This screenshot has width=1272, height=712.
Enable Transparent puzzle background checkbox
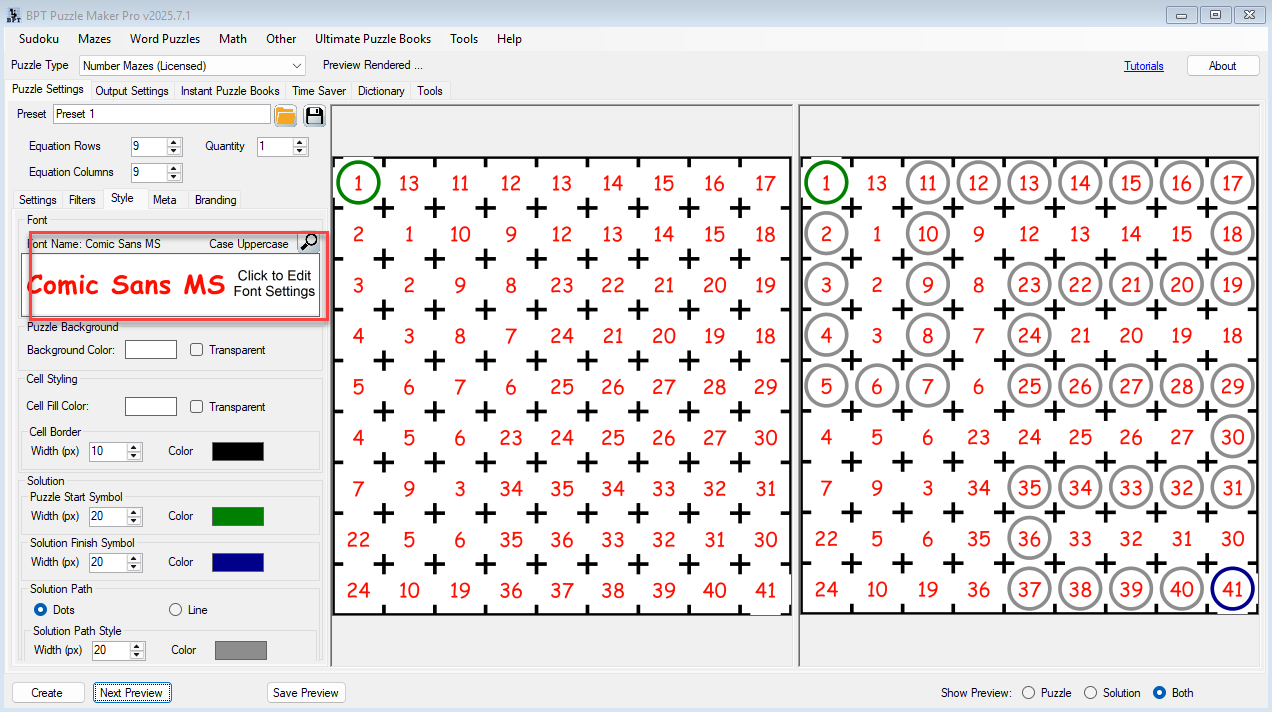197,350
